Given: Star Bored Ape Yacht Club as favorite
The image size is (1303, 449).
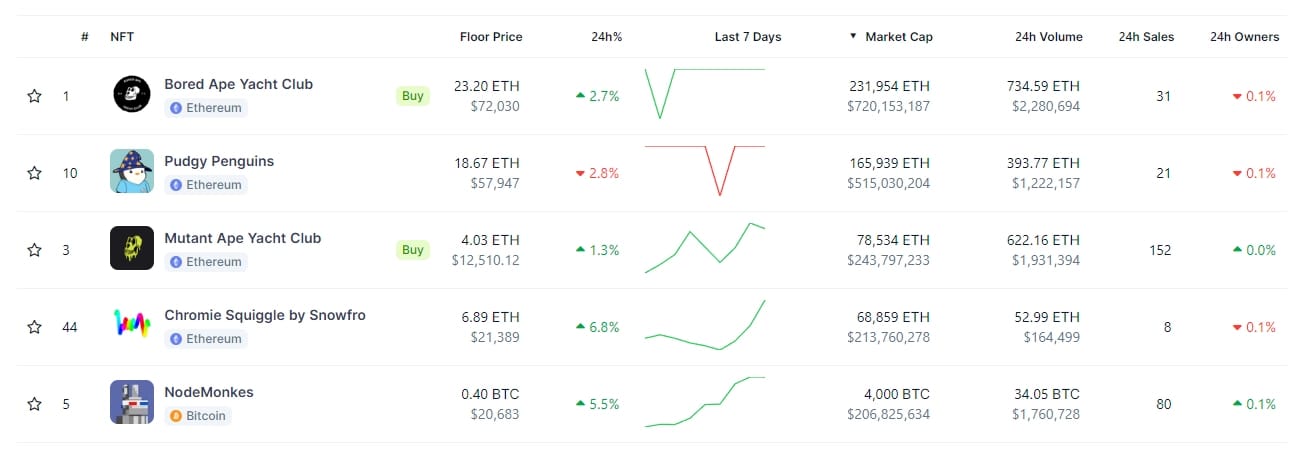Looking at the screenshot, I should click(x=34, y=96).
